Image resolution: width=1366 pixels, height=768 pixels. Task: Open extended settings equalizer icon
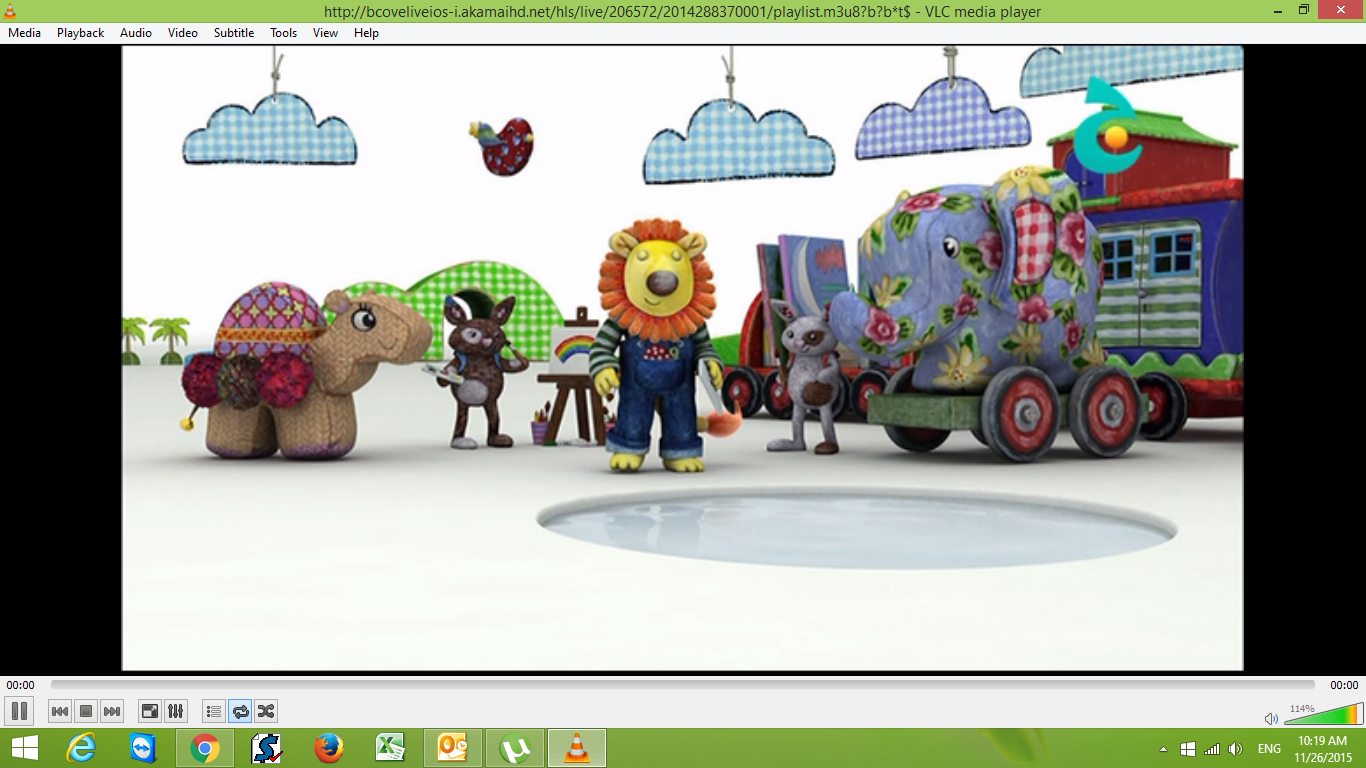click(x=175, y=711)
